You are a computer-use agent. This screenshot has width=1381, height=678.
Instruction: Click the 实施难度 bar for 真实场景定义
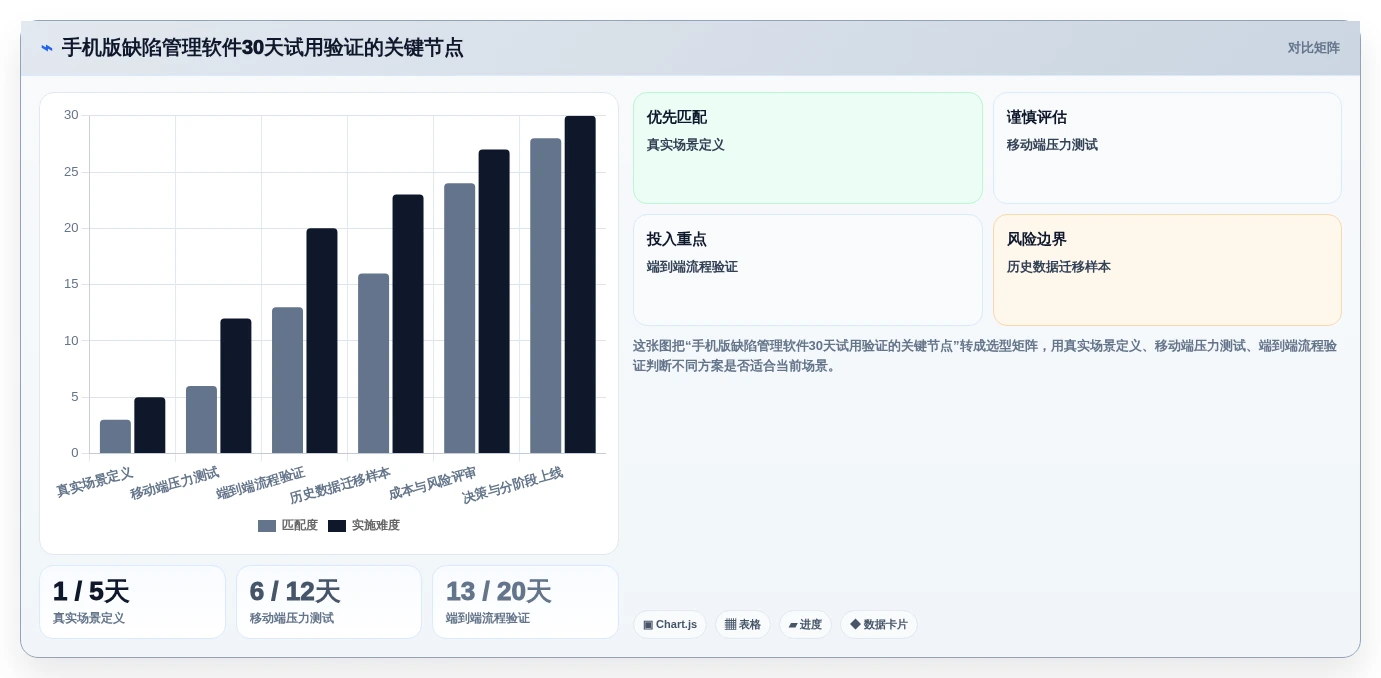pos(150,426)
